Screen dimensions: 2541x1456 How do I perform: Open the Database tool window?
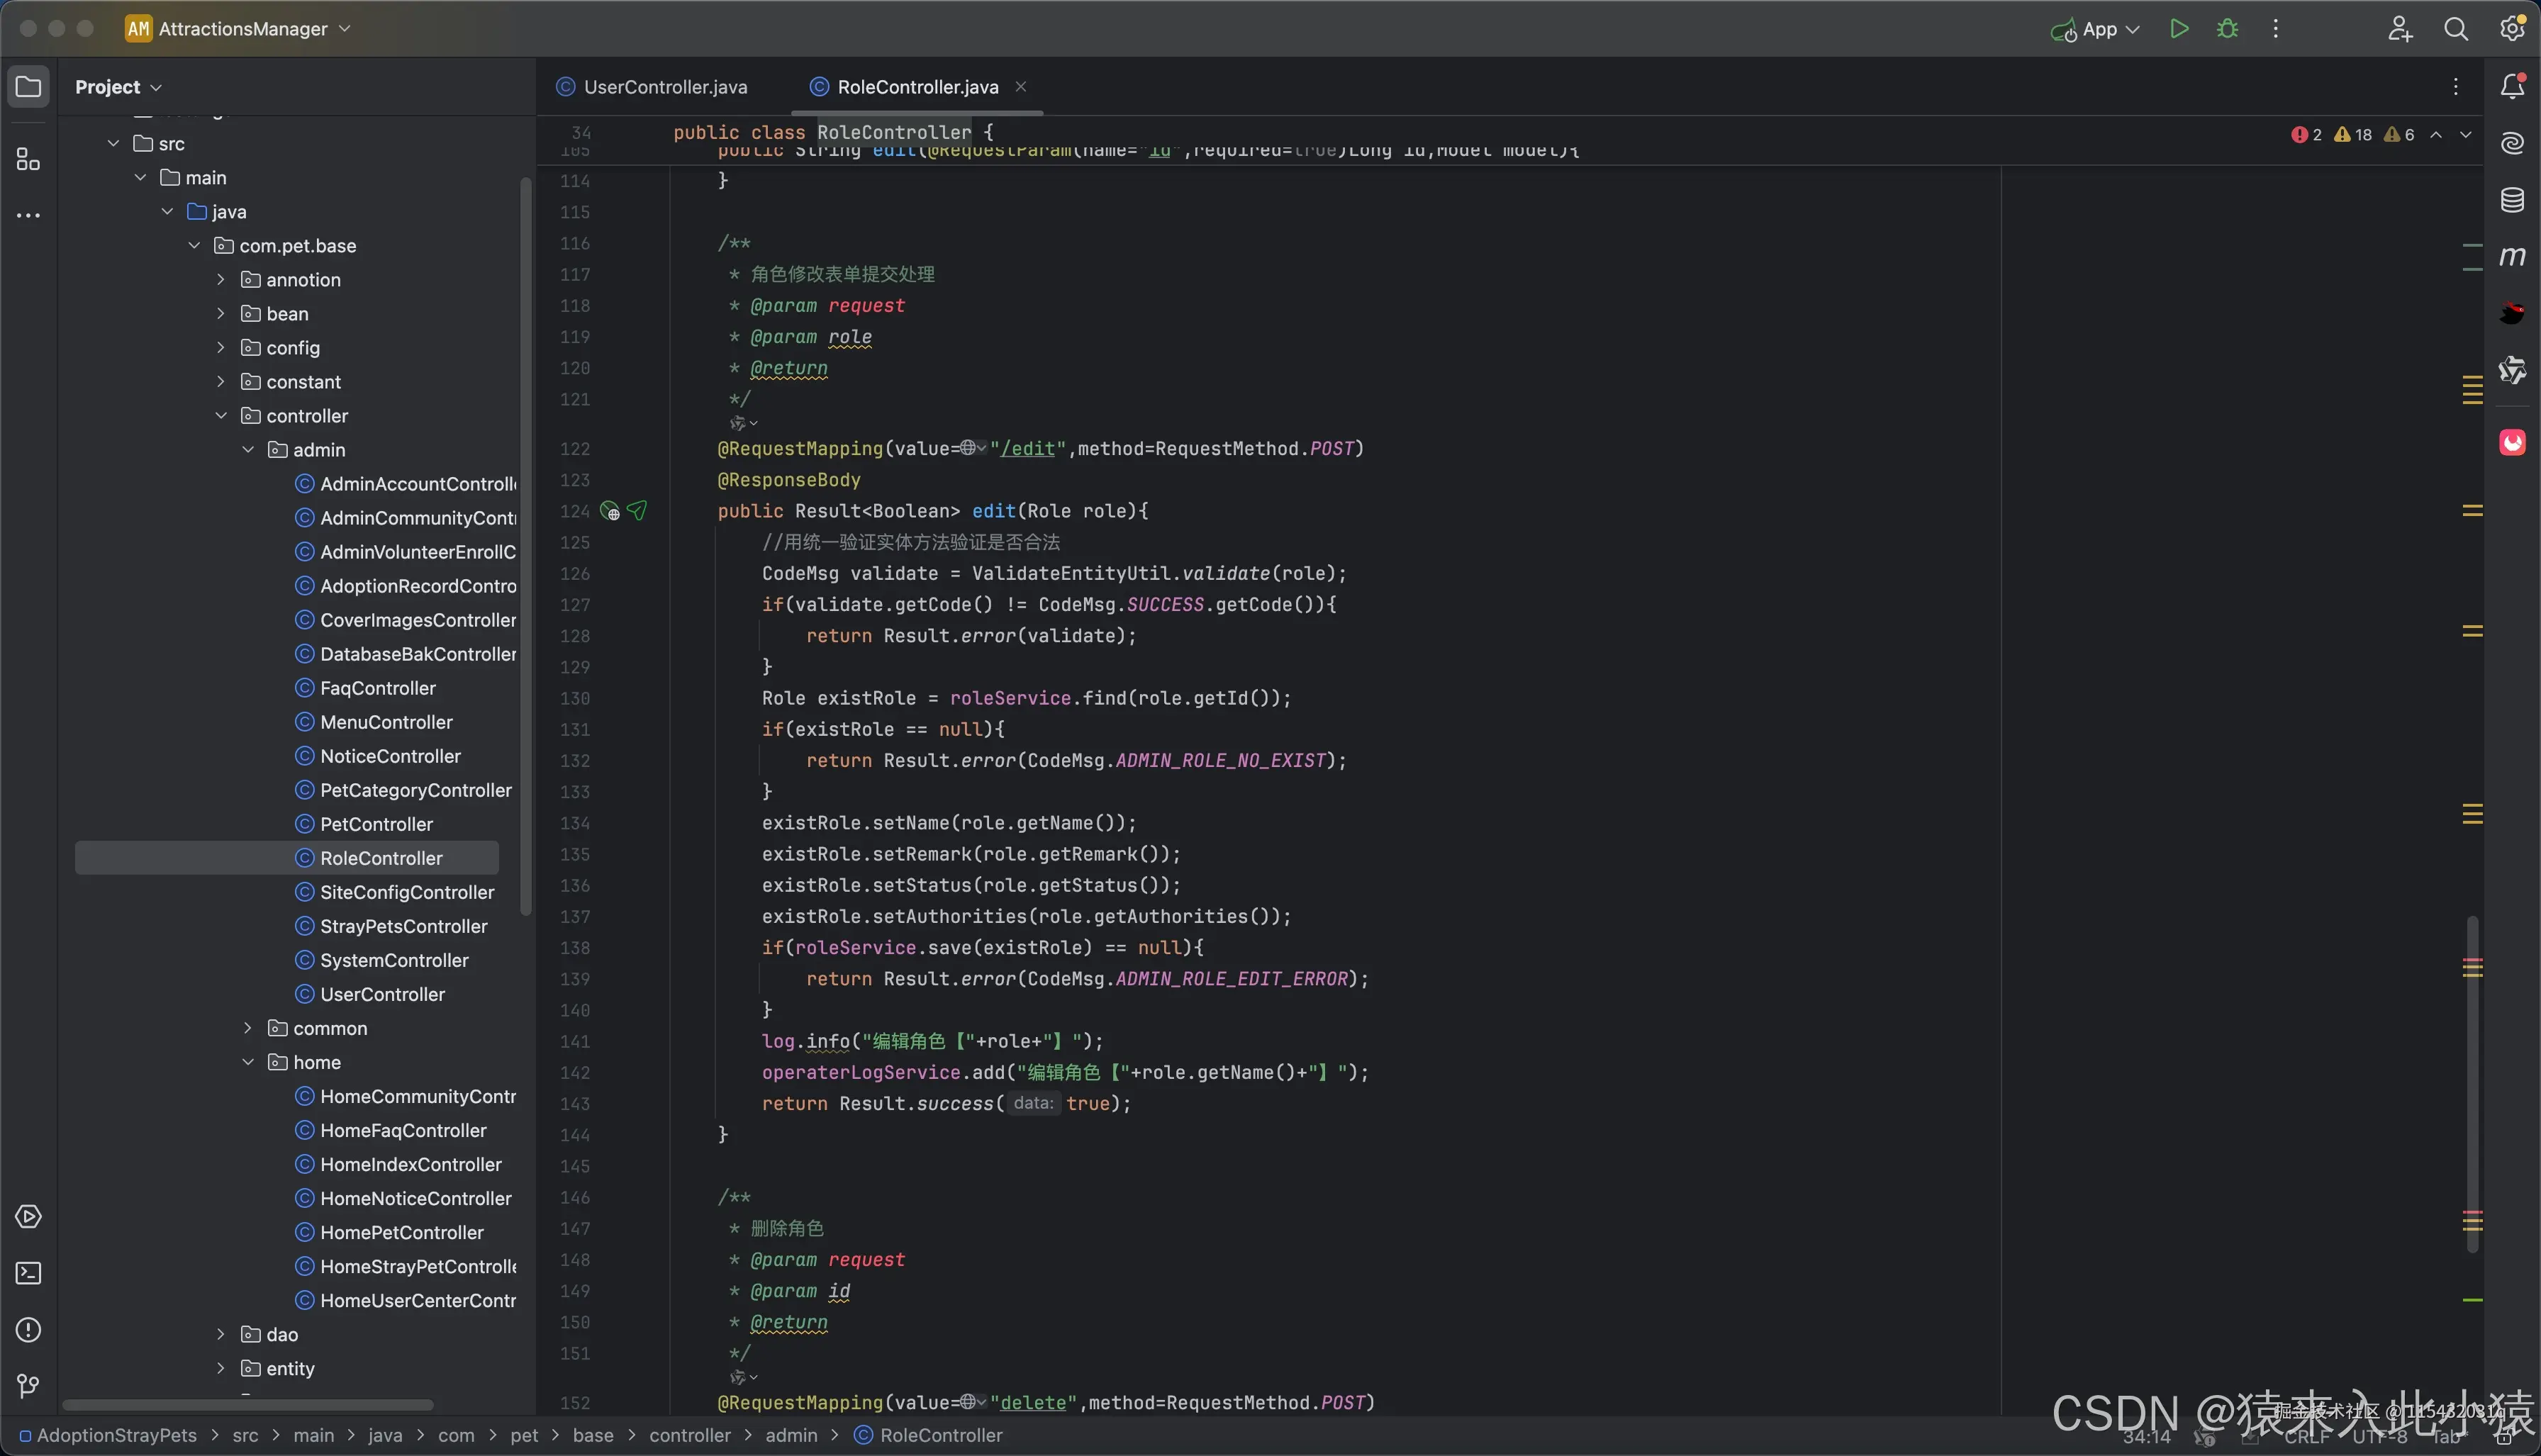[x=2512, y=200]
